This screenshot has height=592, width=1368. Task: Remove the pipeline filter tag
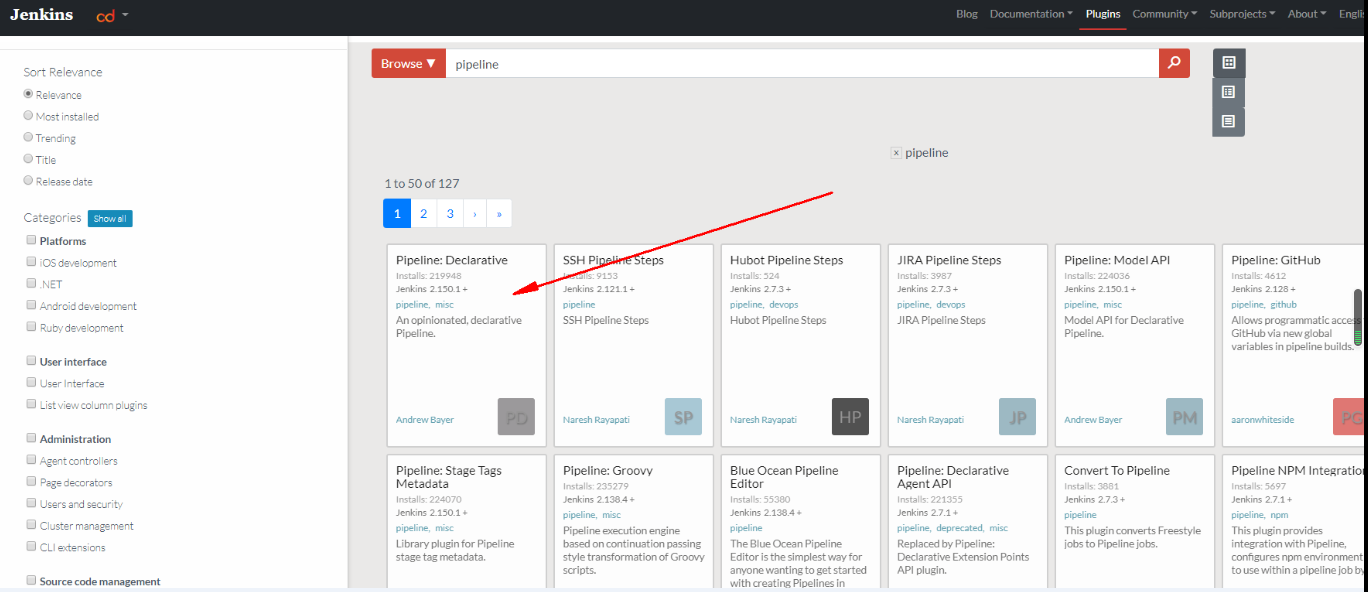coord(896,153)
